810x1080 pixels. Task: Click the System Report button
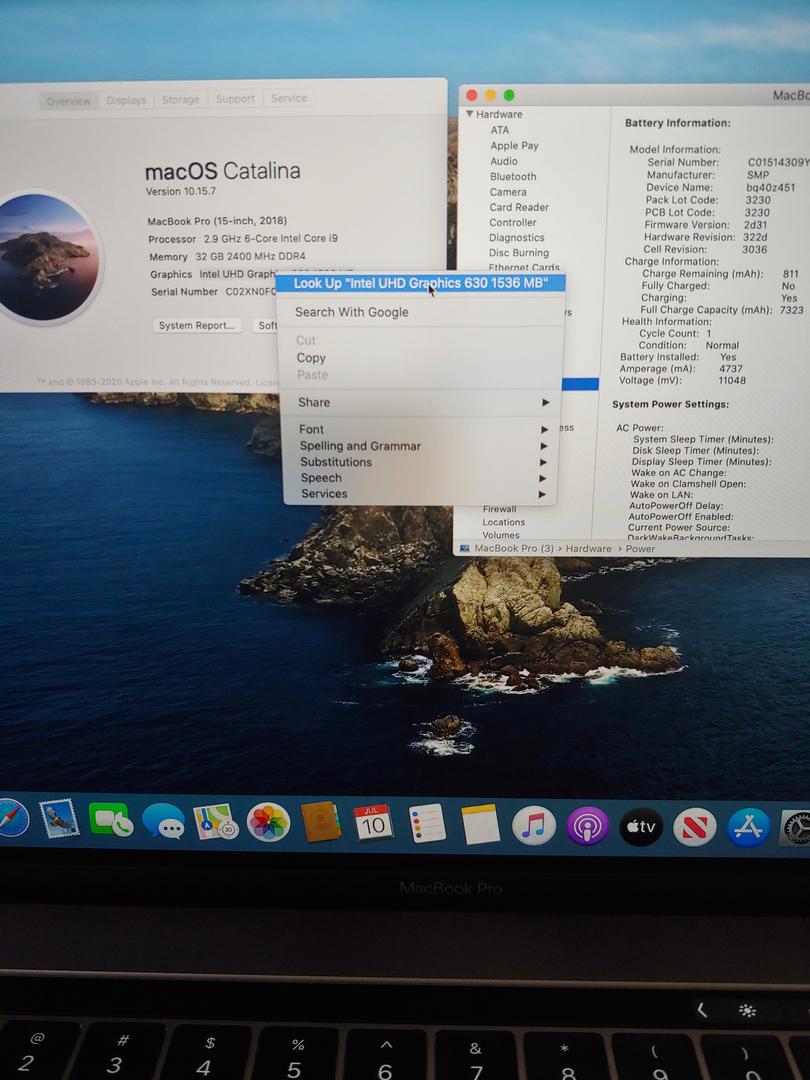point(196,325)
